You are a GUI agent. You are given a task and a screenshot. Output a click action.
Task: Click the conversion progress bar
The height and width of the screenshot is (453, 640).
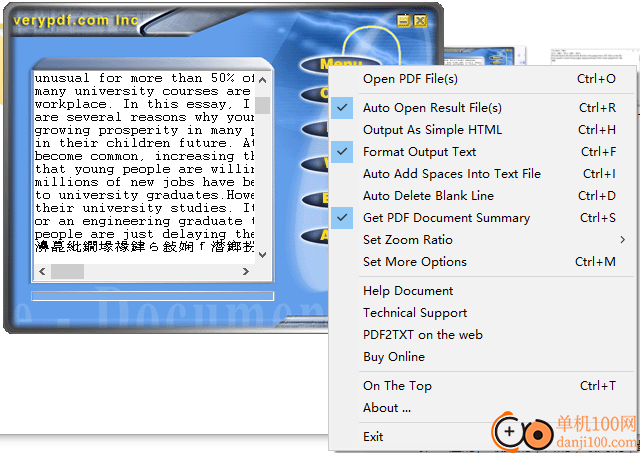tap(153, 296)
